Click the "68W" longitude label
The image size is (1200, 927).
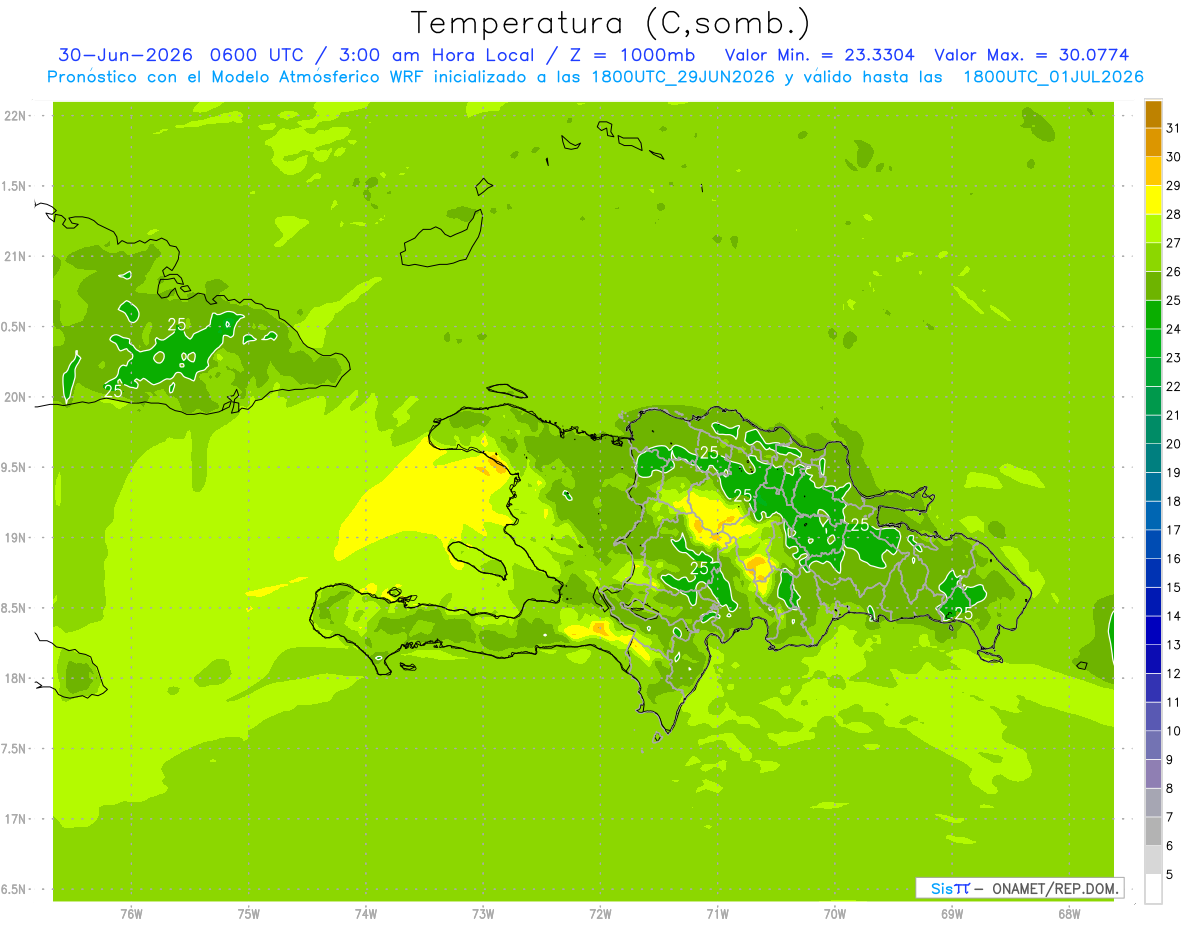point(1069,913)
